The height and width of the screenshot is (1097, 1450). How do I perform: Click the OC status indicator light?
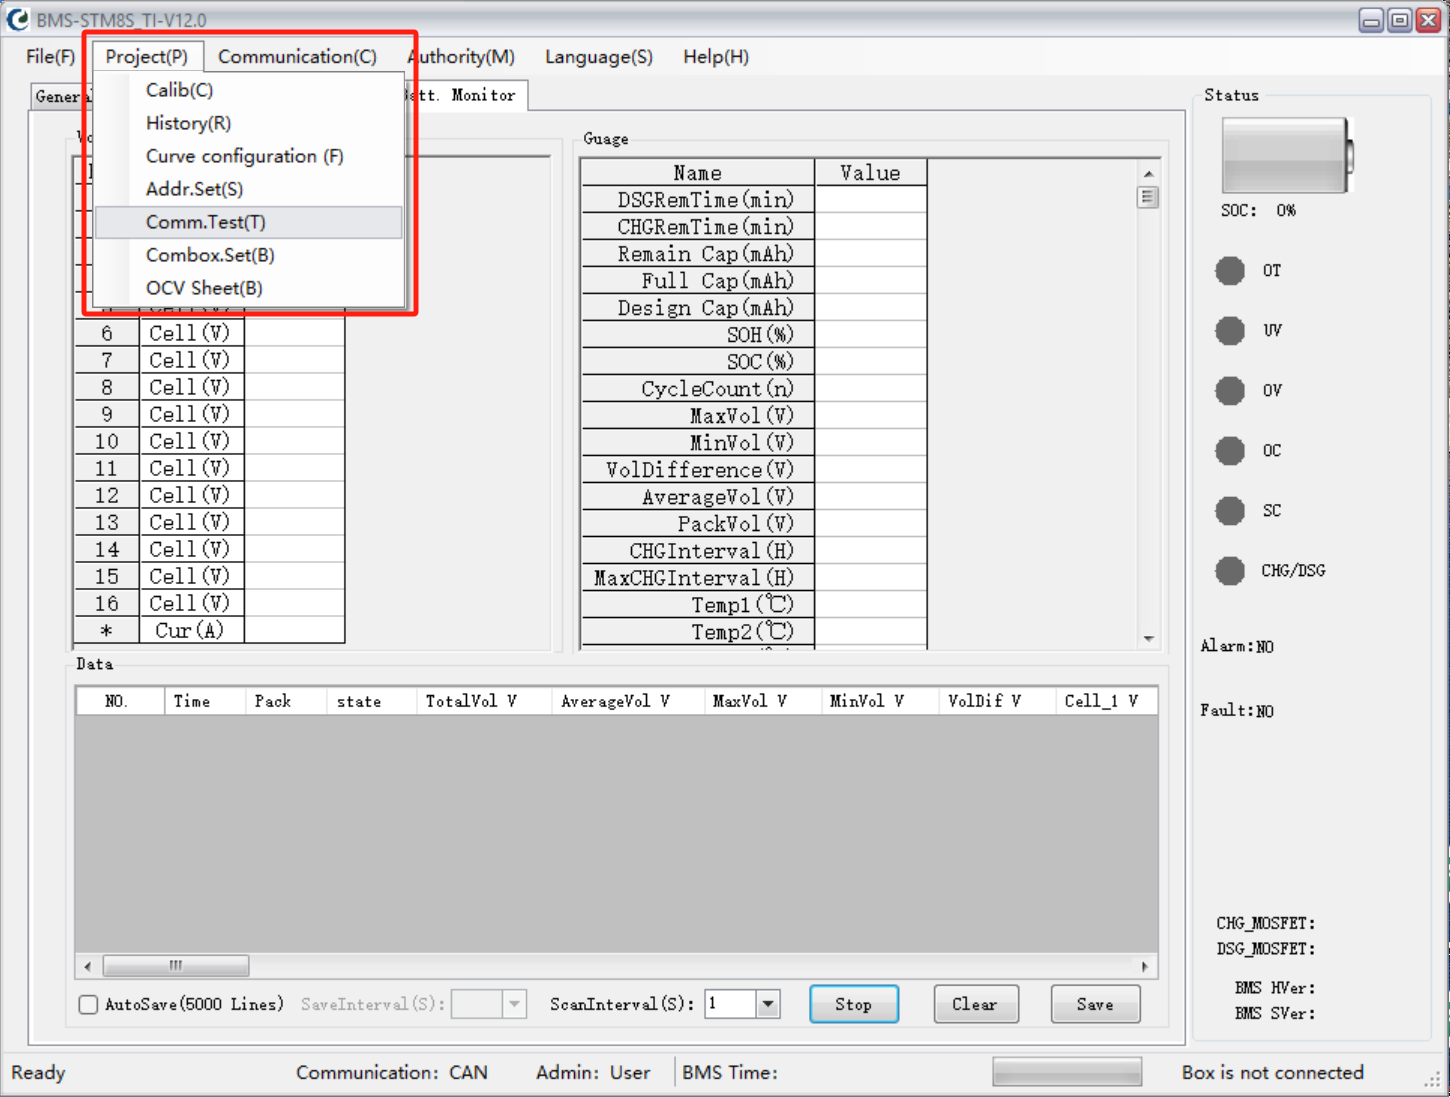[x=1229, y=451]
